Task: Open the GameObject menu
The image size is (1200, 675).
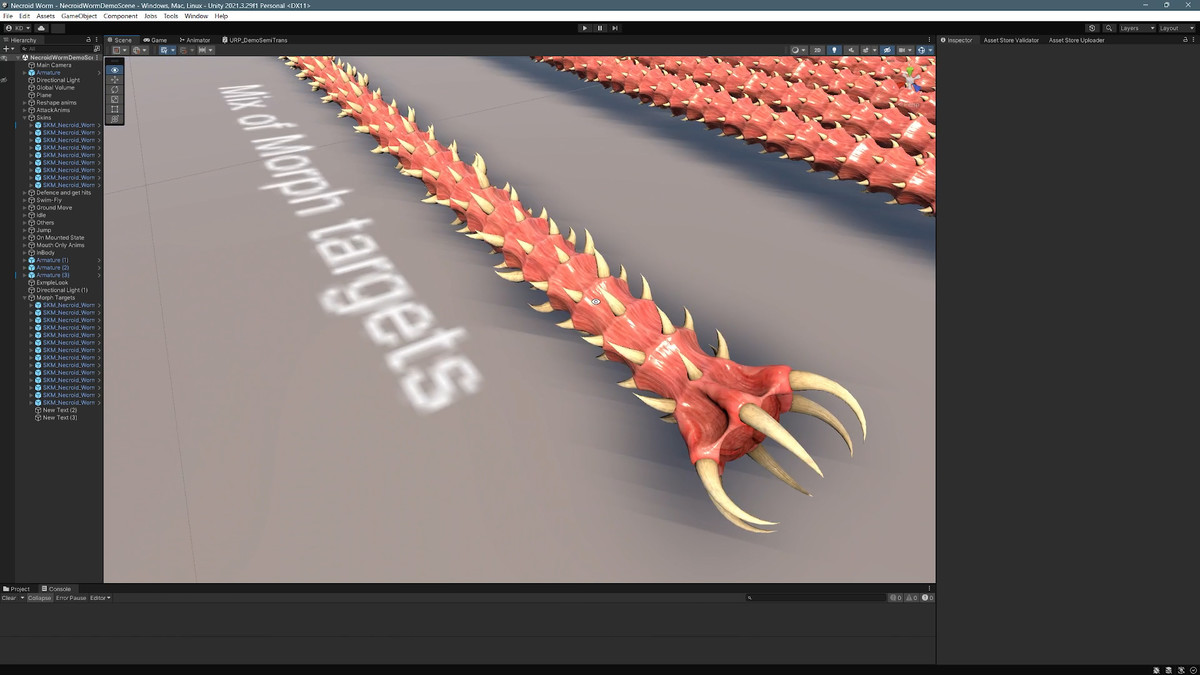Action: pyautogui.click(x=78, y=16)
